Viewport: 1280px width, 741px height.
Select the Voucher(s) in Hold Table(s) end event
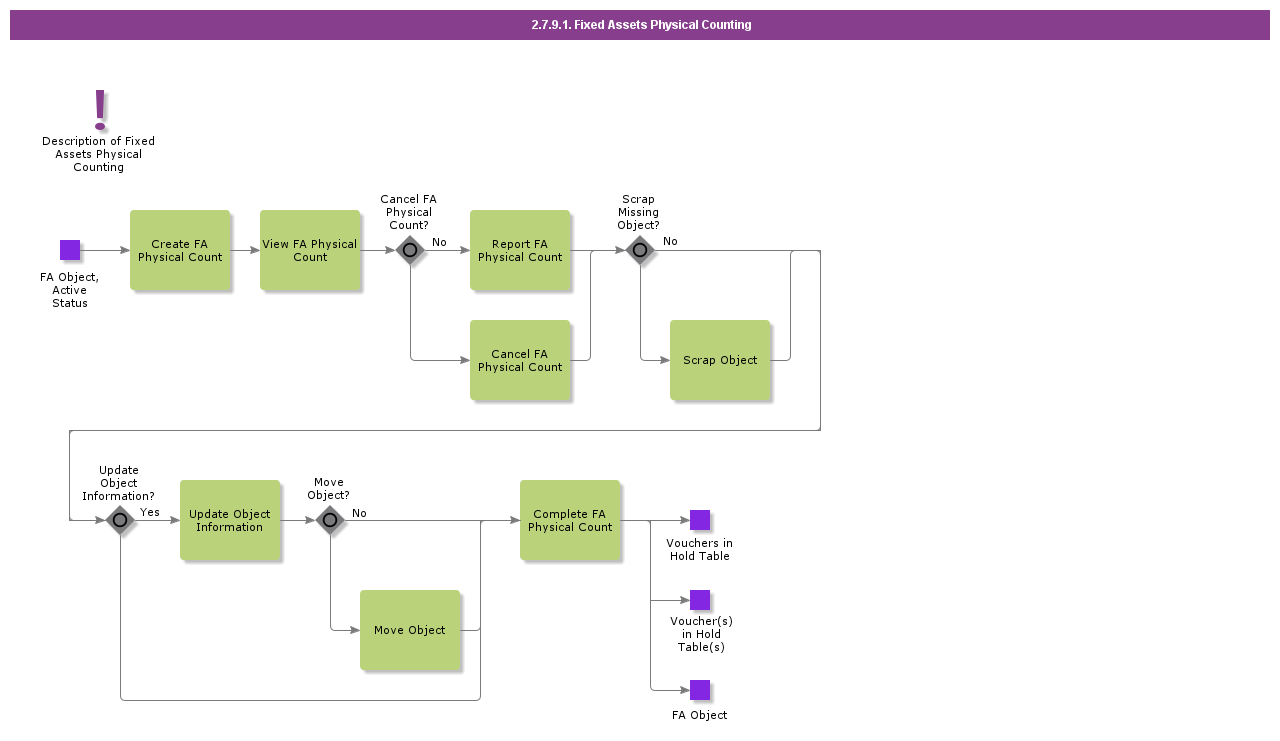click(700, 600)
